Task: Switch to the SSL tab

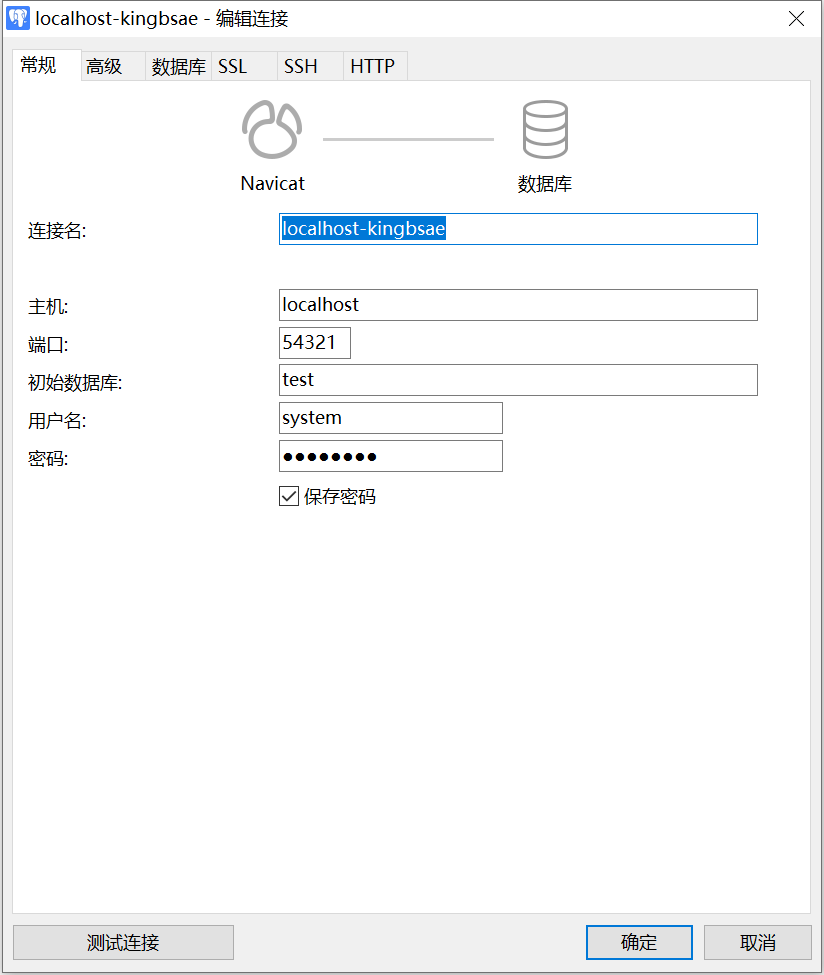Action: click(244, 66)
